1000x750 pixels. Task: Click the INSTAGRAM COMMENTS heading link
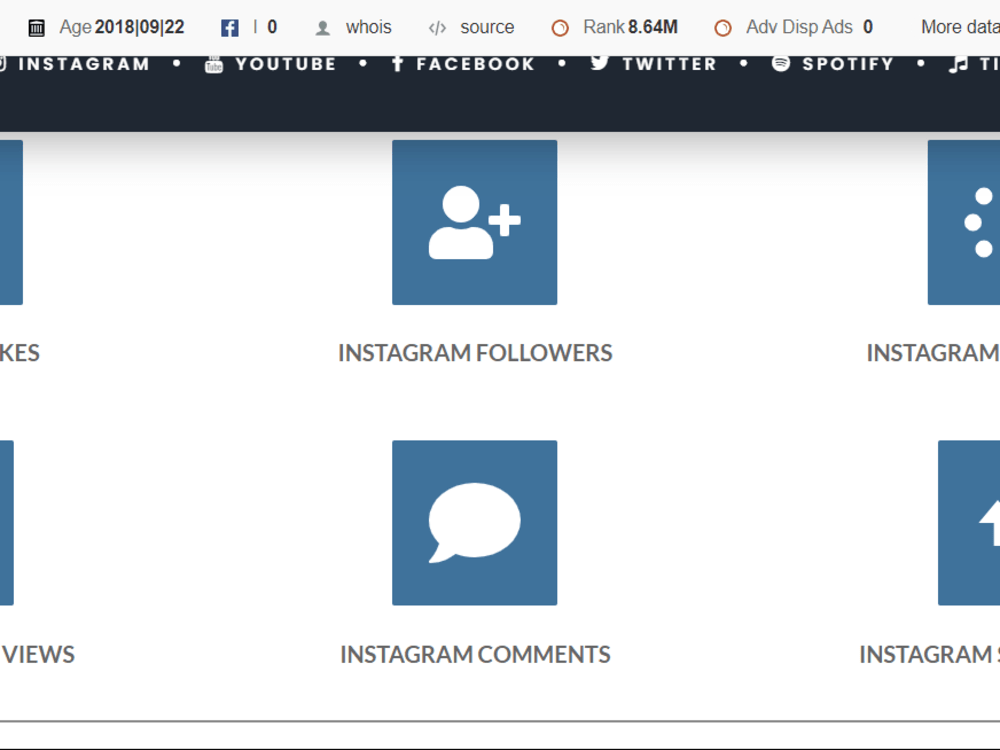coord(475,654)
